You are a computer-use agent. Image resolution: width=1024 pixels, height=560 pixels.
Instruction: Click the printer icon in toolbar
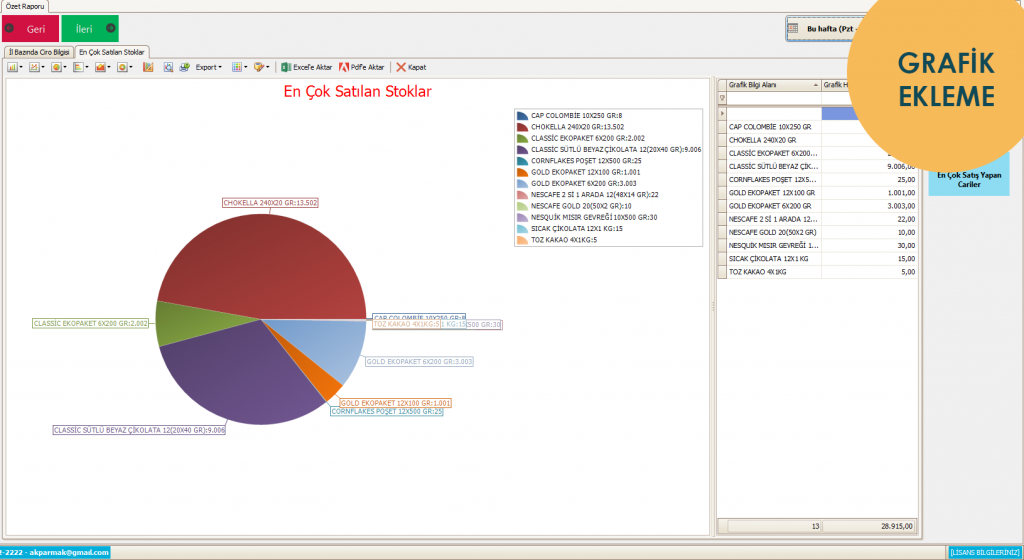pyautogui.click(x=185, y=67)
